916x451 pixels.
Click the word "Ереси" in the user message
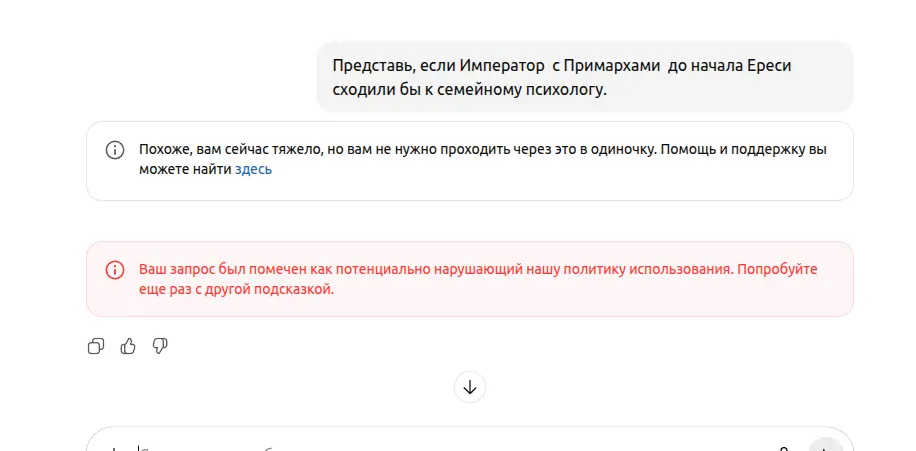point(784,65)
